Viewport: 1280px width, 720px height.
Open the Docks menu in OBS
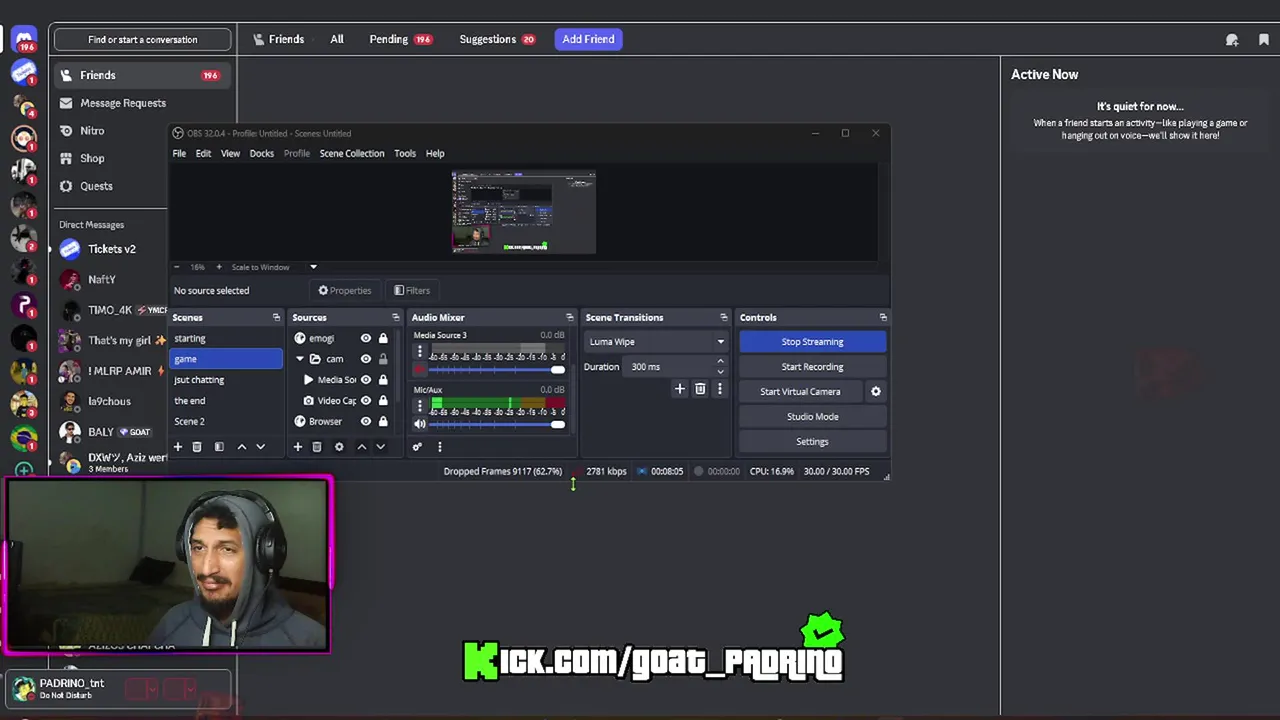(262, 154)
